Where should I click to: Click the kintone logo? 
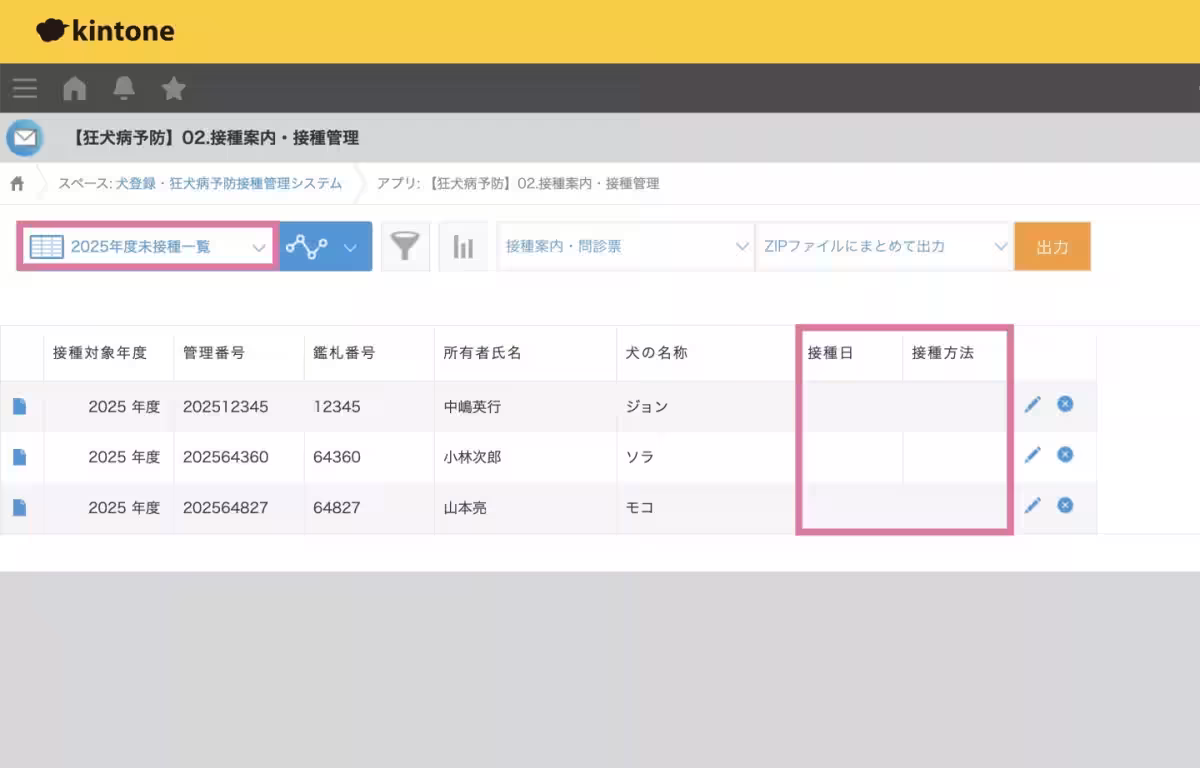(x=105, y=31)
